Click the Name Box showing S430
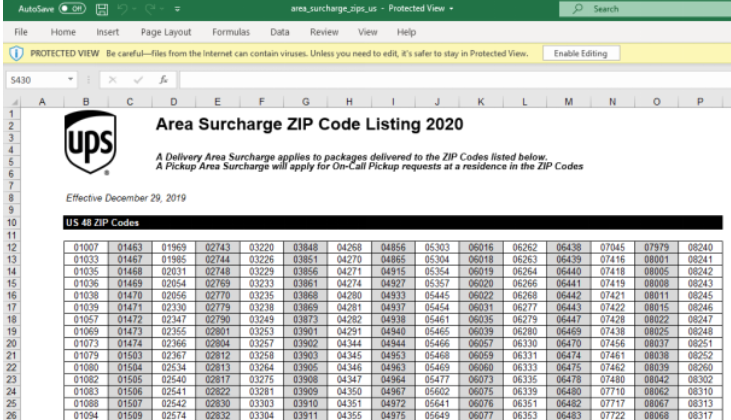 (36, 80)
